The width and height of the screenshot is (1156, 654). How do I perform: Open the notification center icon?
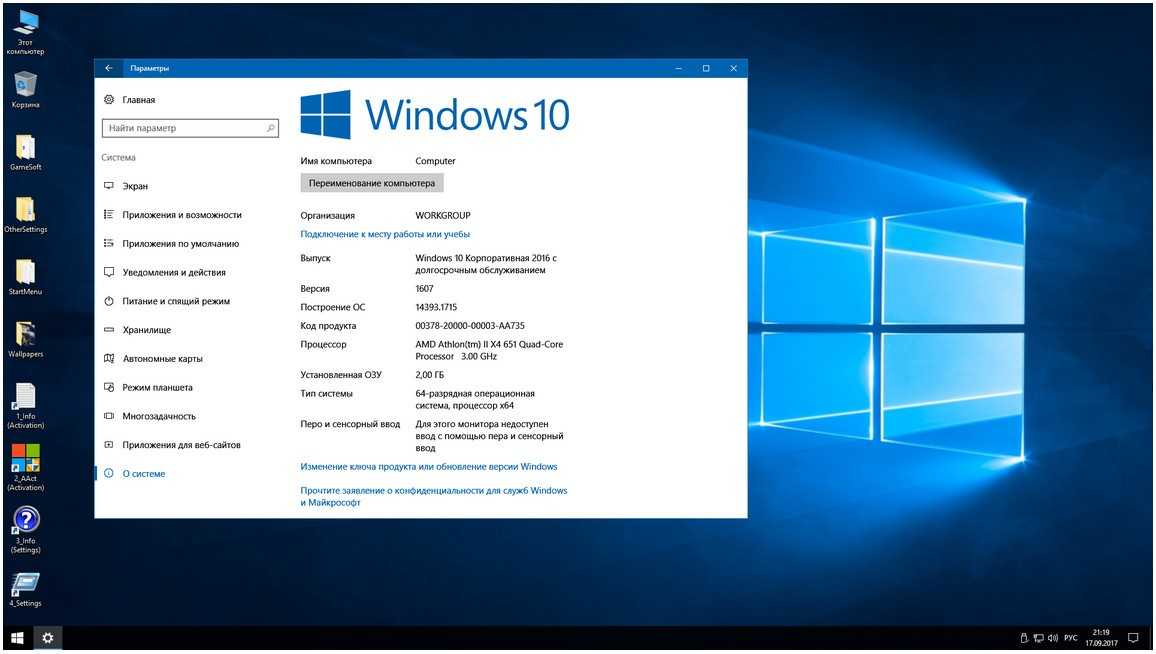coord(1133,639)
